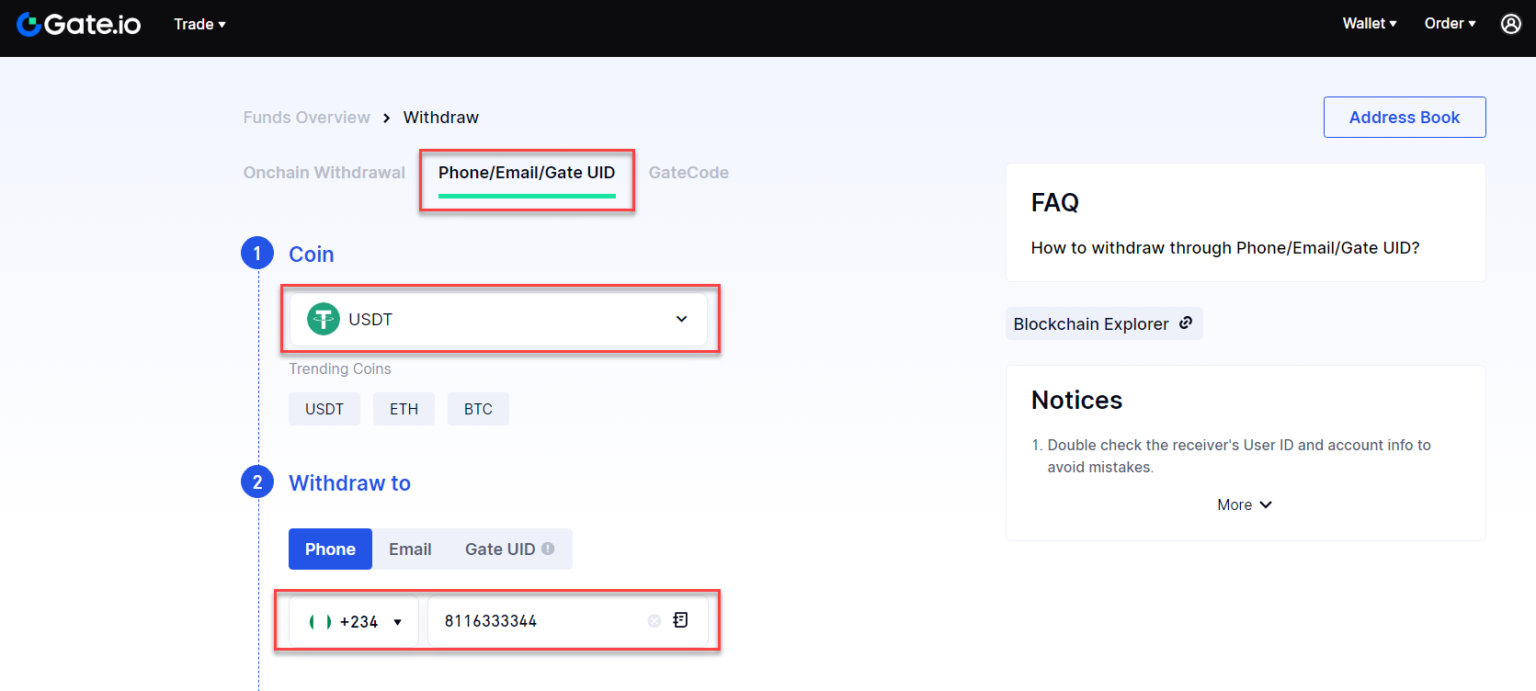Keep Phone selected as withdraw destination
The image size is (1536, 691).
(x=330, y=548)
